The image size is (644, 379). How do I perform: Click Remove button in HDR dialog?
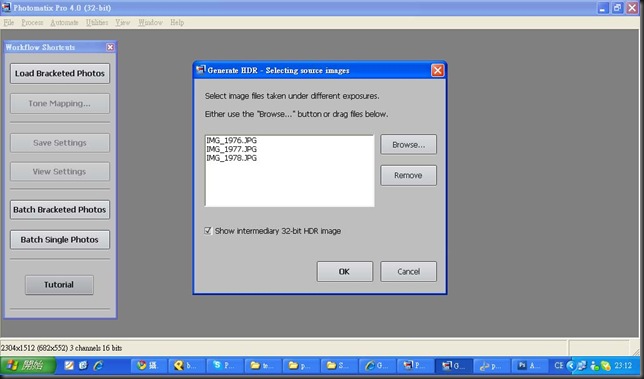click(408, 175)
